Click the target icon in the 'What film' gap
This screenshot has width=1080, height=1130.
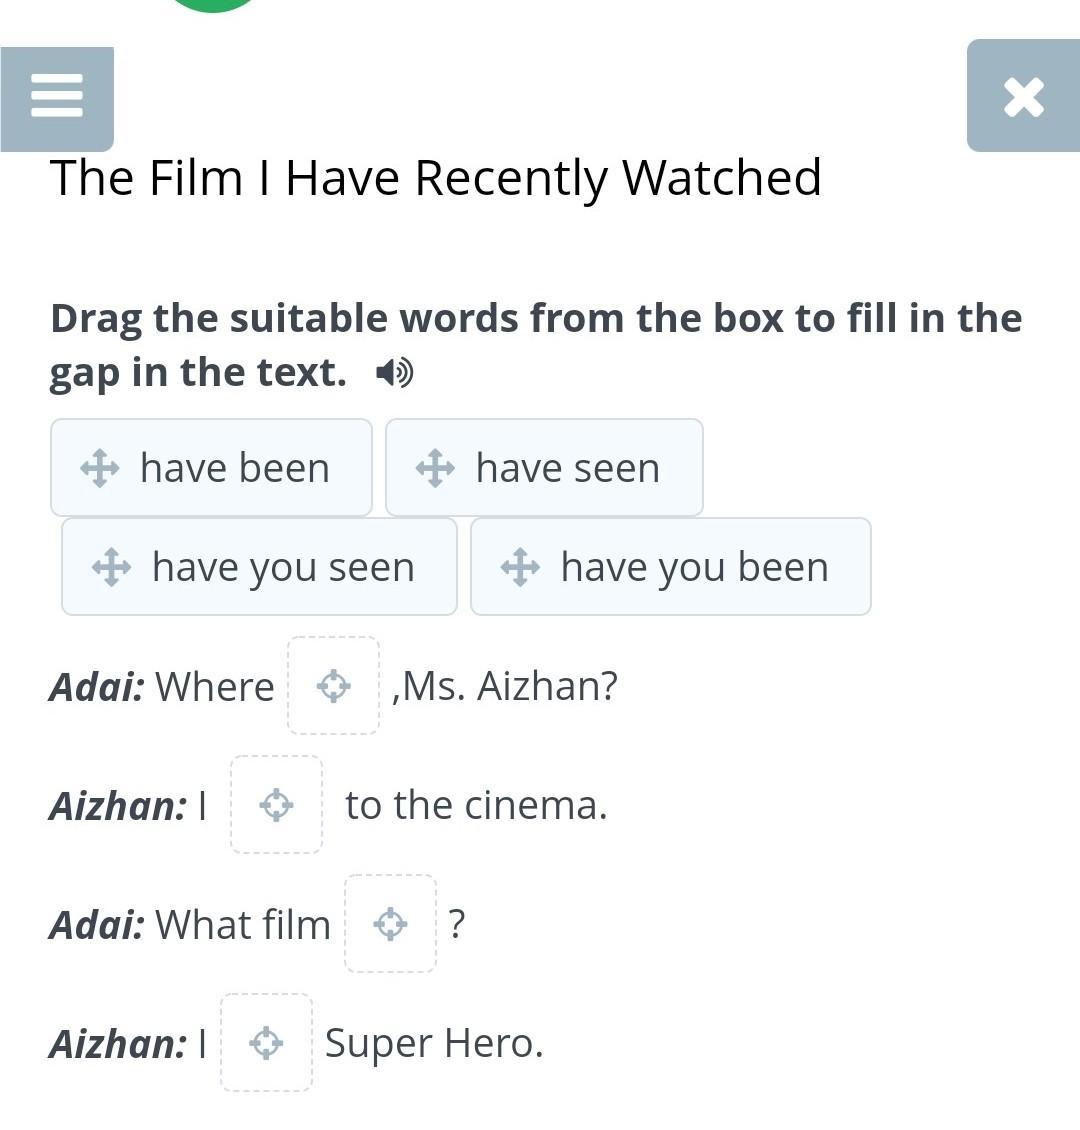point(391,923)
